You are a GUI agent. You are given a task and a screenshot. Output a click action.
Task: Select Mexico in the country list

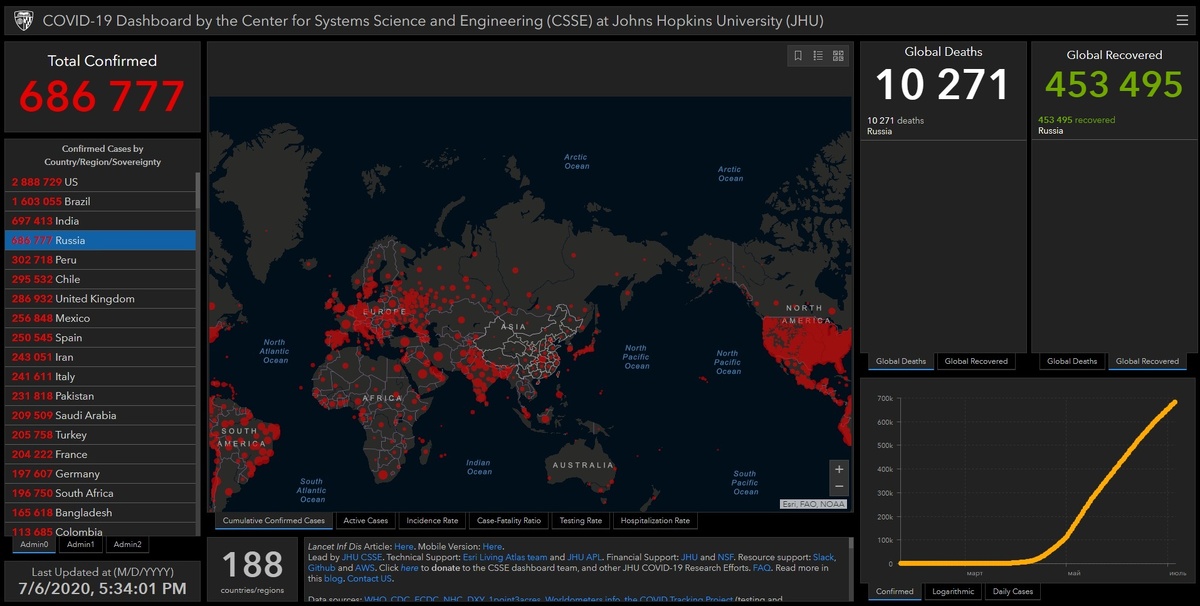pyautogui.click(x=100, y=318)
